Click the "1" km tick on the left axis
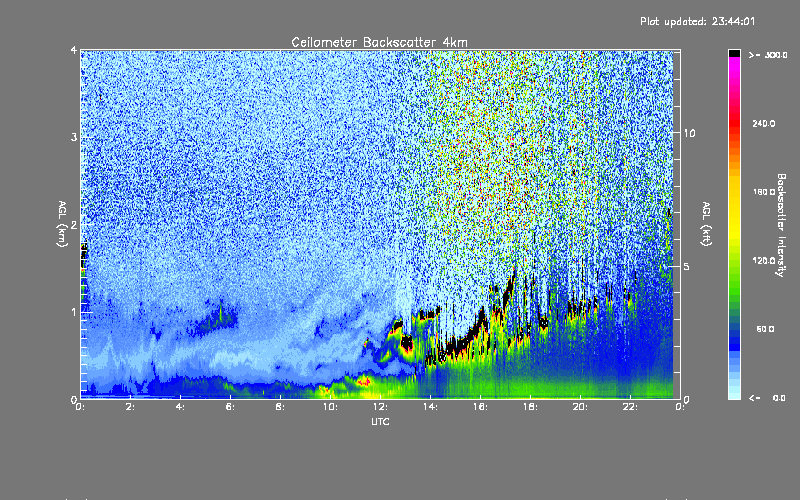The height and width of the screenshot is (500, 800). click(x=74, y=312)
